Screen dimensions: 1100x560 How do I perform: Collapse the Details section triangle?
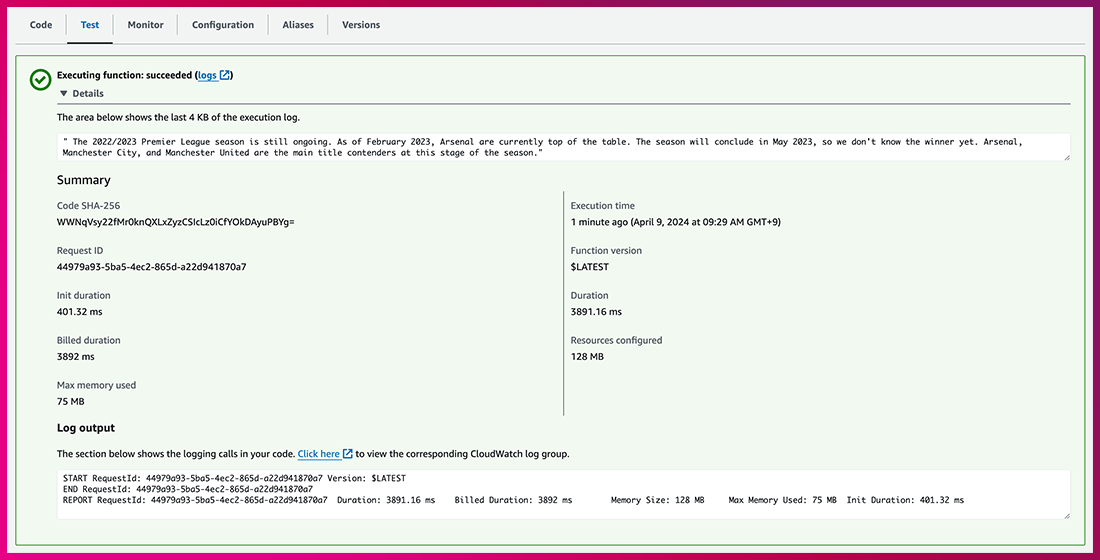[64, 94]
